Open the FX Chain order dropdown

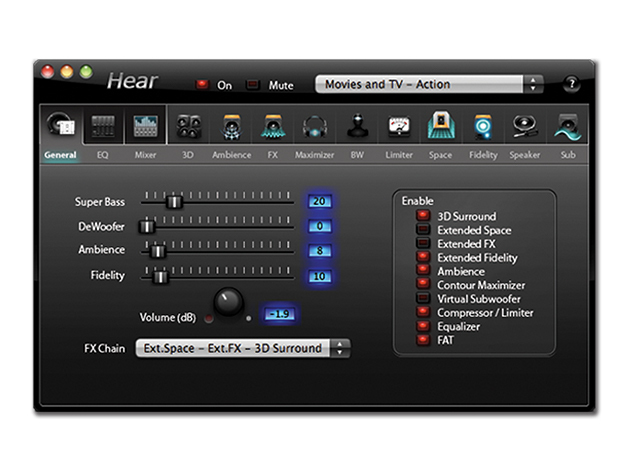click(243, 348)
